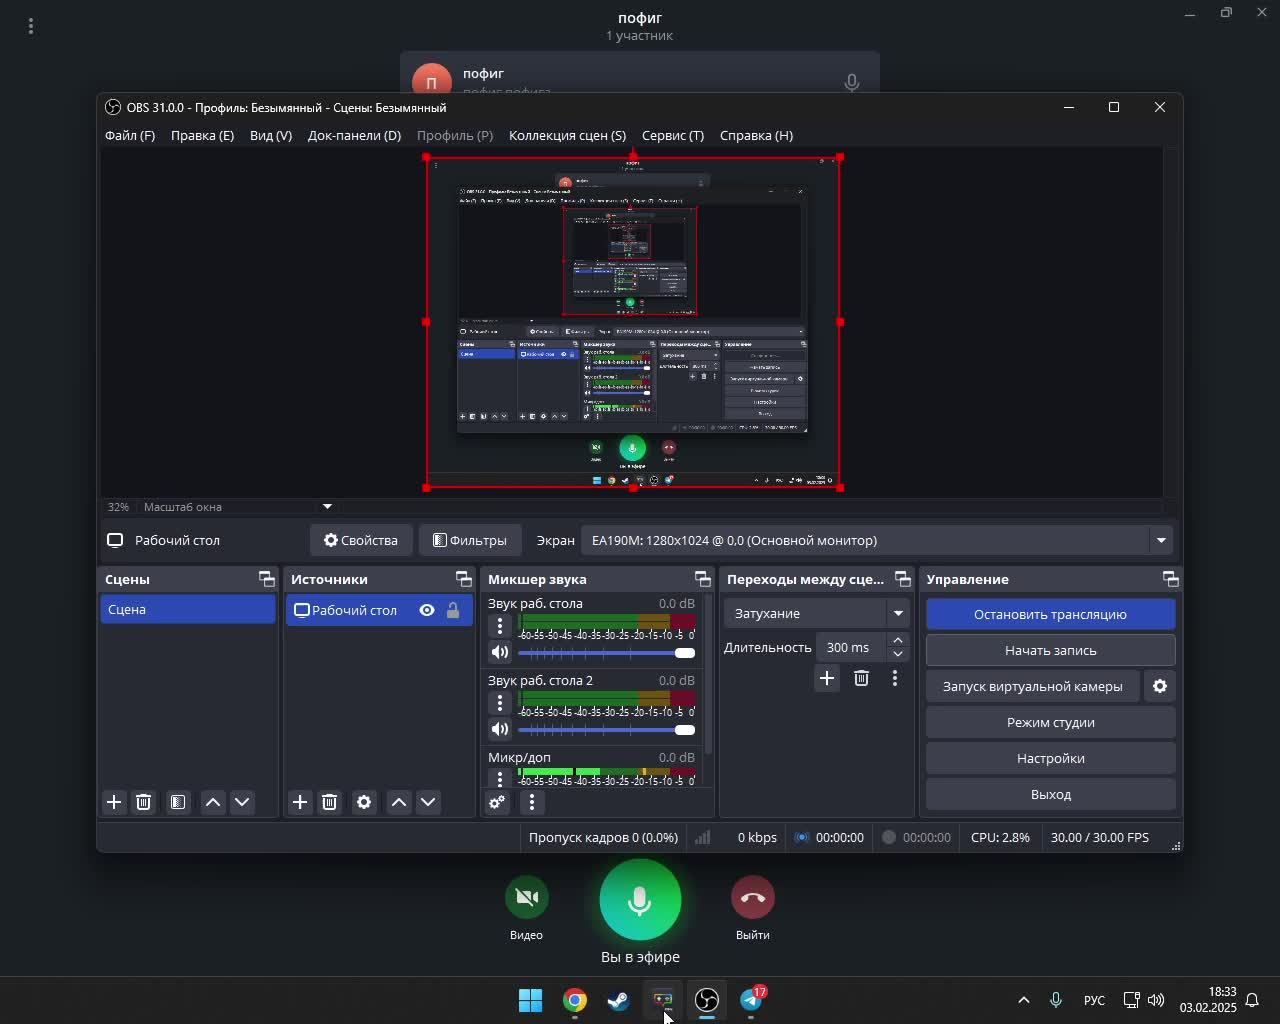The height and width of the screenshot is (1024, 1280).
Task: Pop out the Управление dock panel
Action: coord(1170,579)
